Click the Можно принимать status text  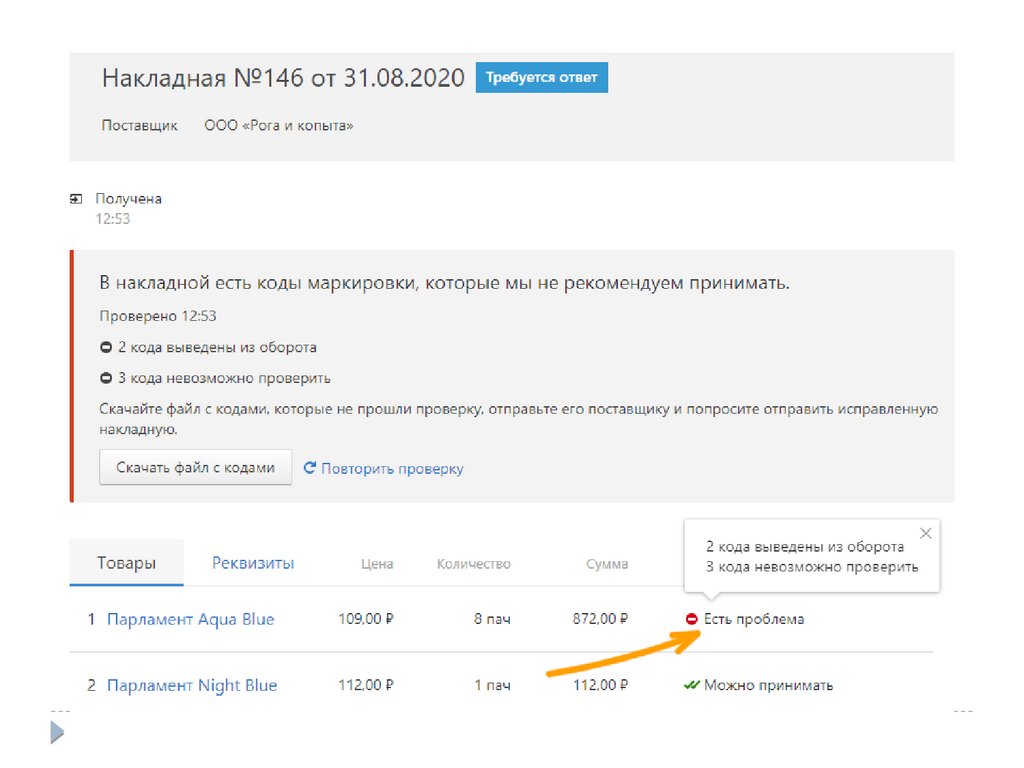pyautogui.click(x=768, y=686)
